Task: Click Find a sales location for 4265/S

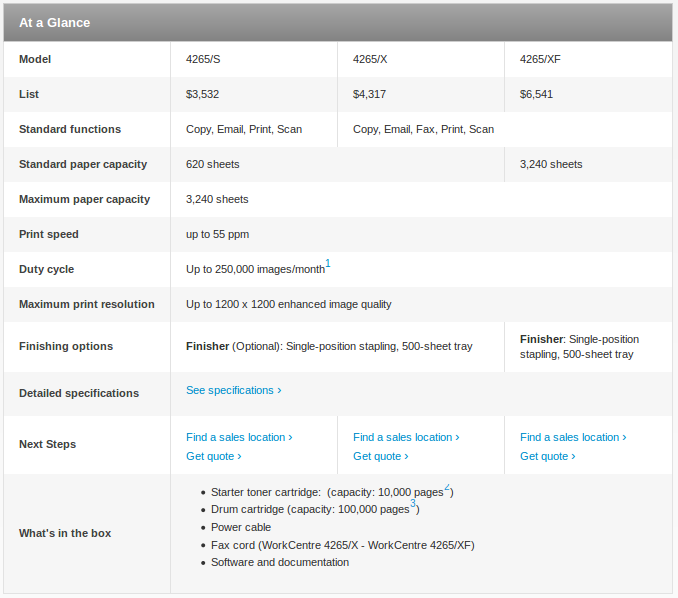Action: 239,437
